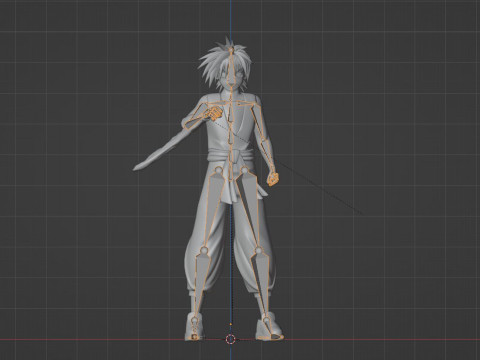Screen dimensions: 480x360
Task: Click the knee joint sphere on viewer's left
Action: [203, 250]
